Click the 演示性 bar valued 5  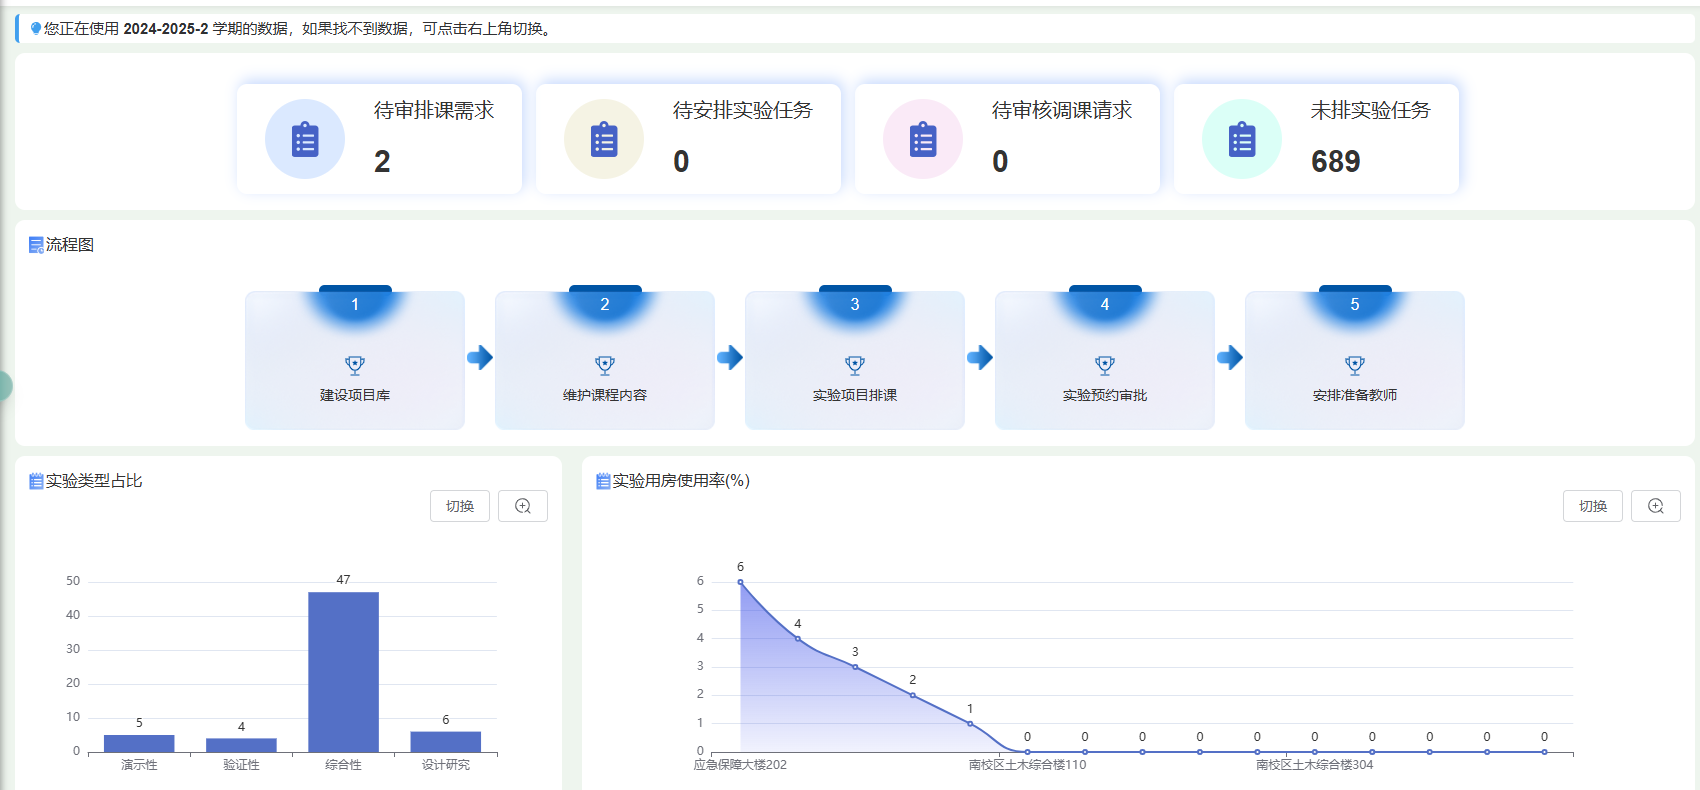(x=139, y=743)
